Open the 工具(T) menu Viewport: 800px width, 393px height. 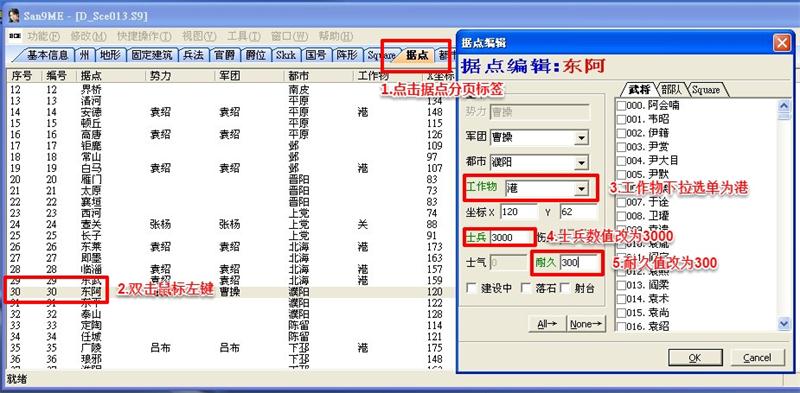coord(243,37)
